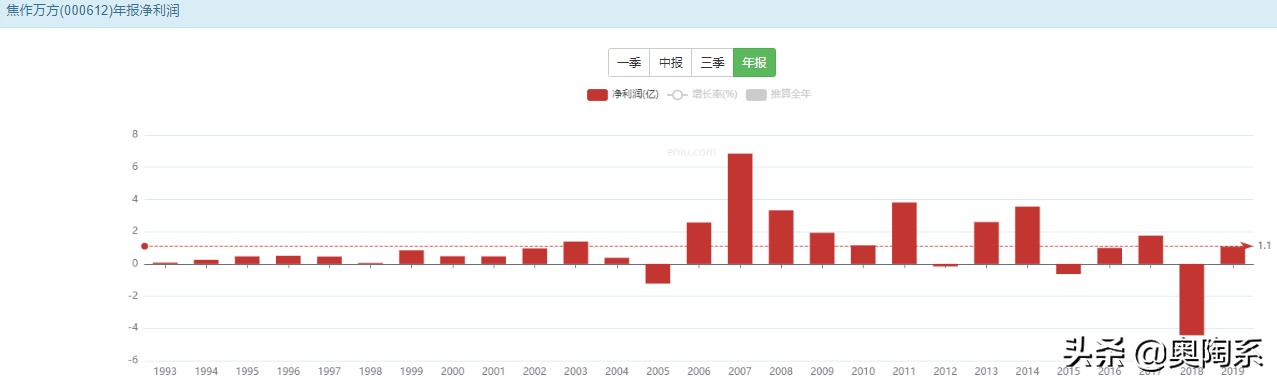Select the 年报 annual report tab

coord(755,62)
